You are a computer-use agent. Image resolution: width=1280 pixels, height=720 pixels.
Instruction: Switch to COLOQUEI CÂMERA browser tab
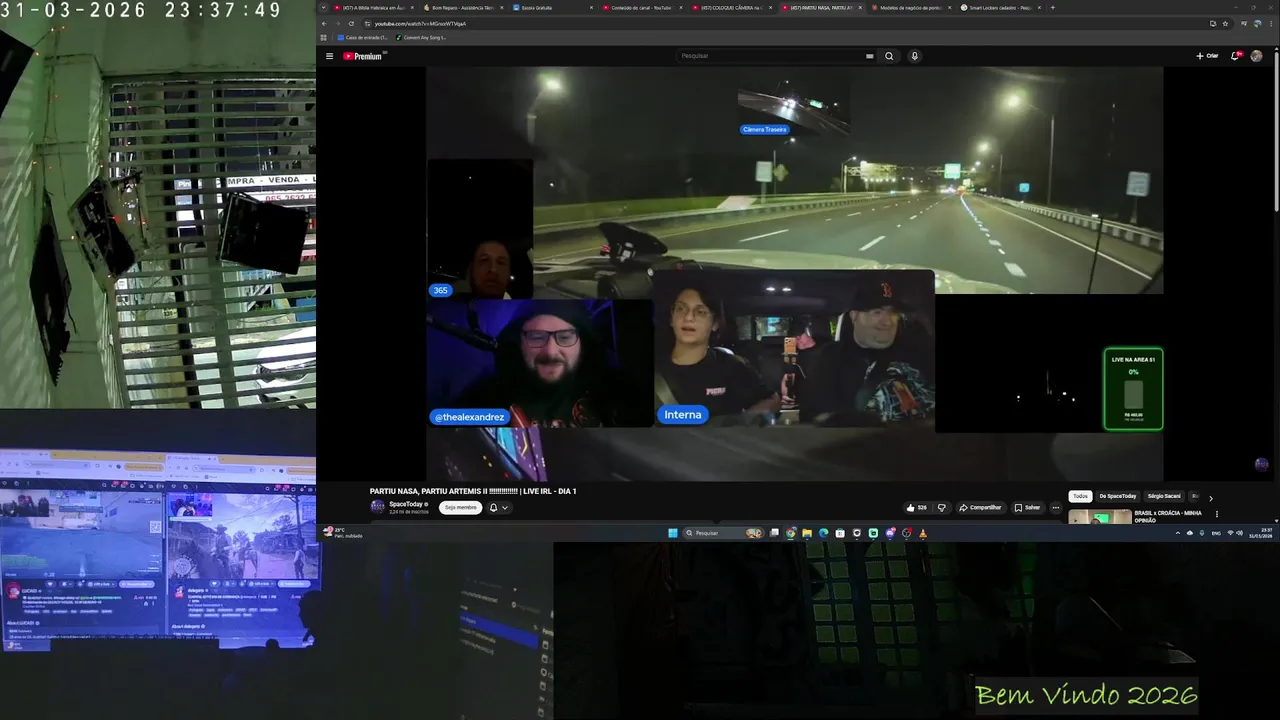pos(731,7)
